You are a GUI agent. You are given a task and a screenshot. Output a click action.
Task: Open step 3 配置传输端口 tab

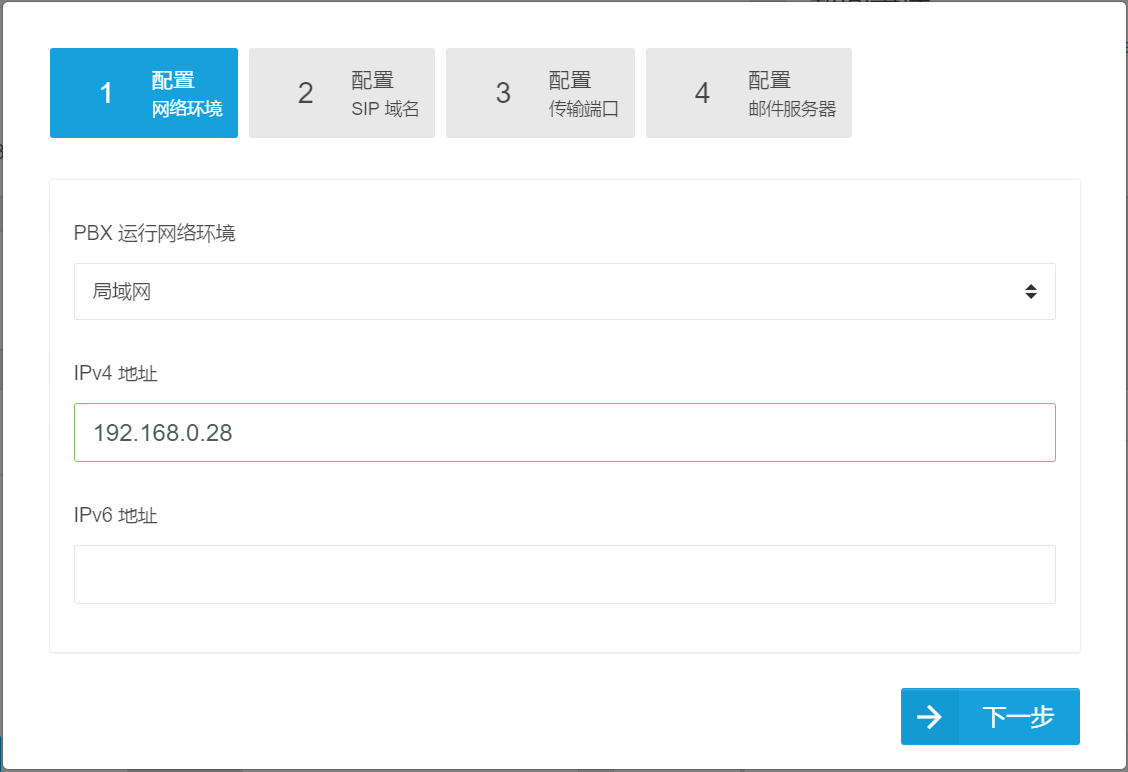point(540,93)
